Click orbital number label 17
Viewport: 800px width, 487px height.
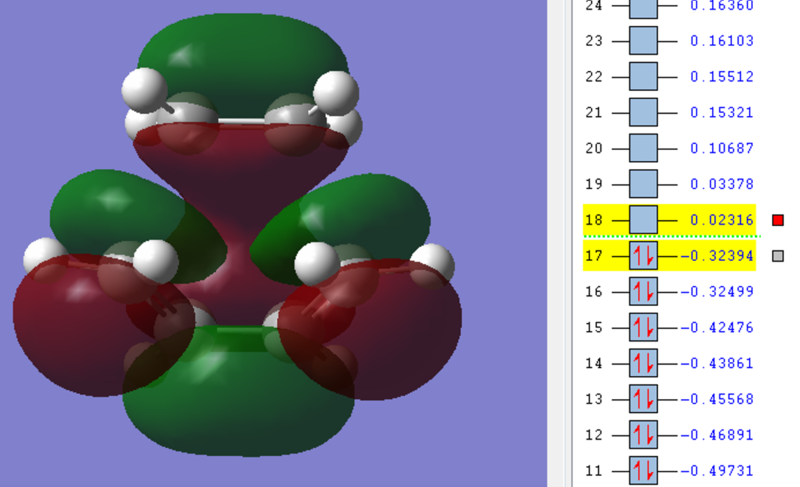point(594,255)
